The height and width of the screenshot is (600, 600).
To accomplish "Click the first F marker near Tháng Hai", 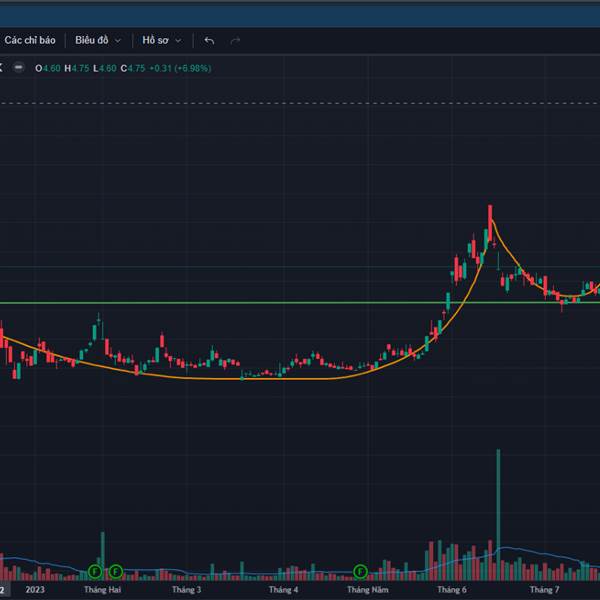I will tap(95, 572).
